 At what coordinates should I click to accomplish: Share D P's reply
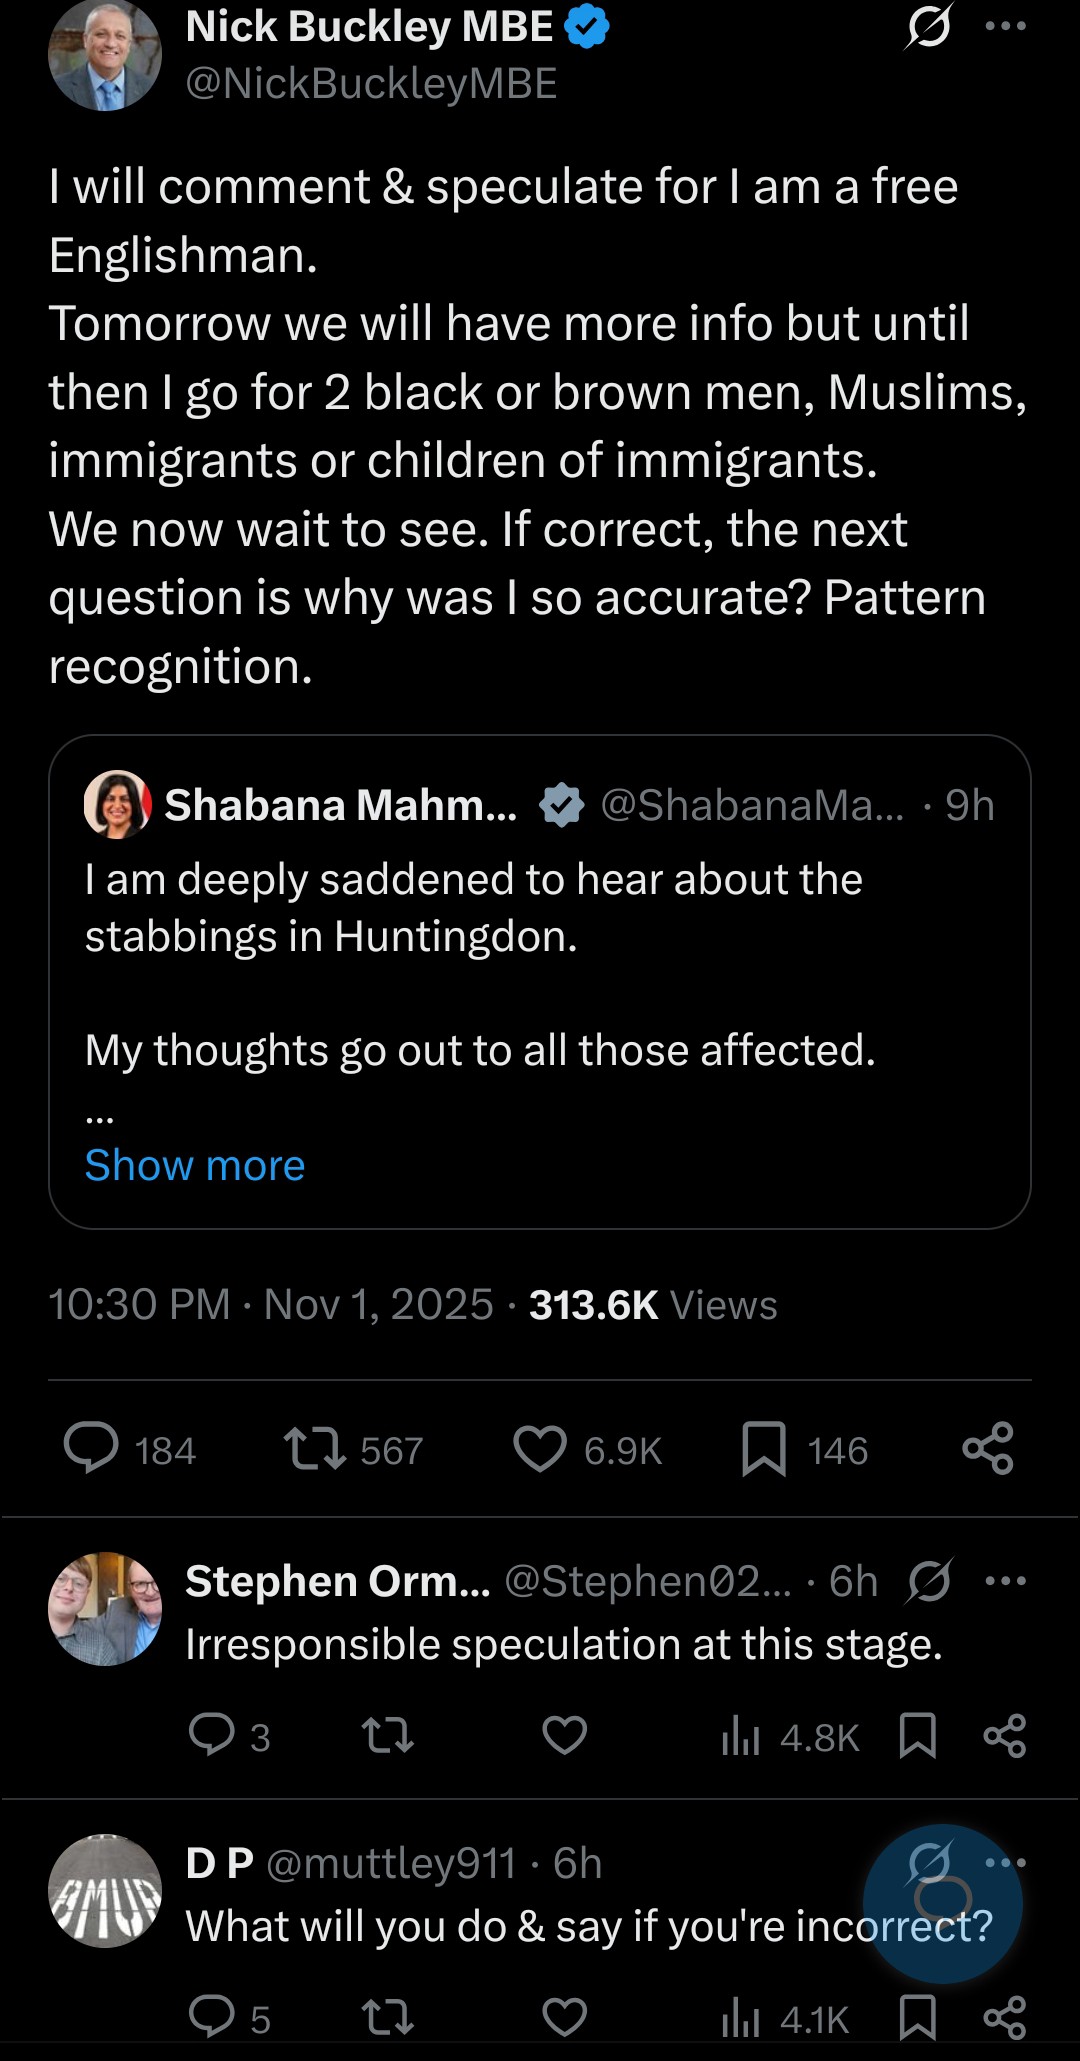pos(1005,2017)
